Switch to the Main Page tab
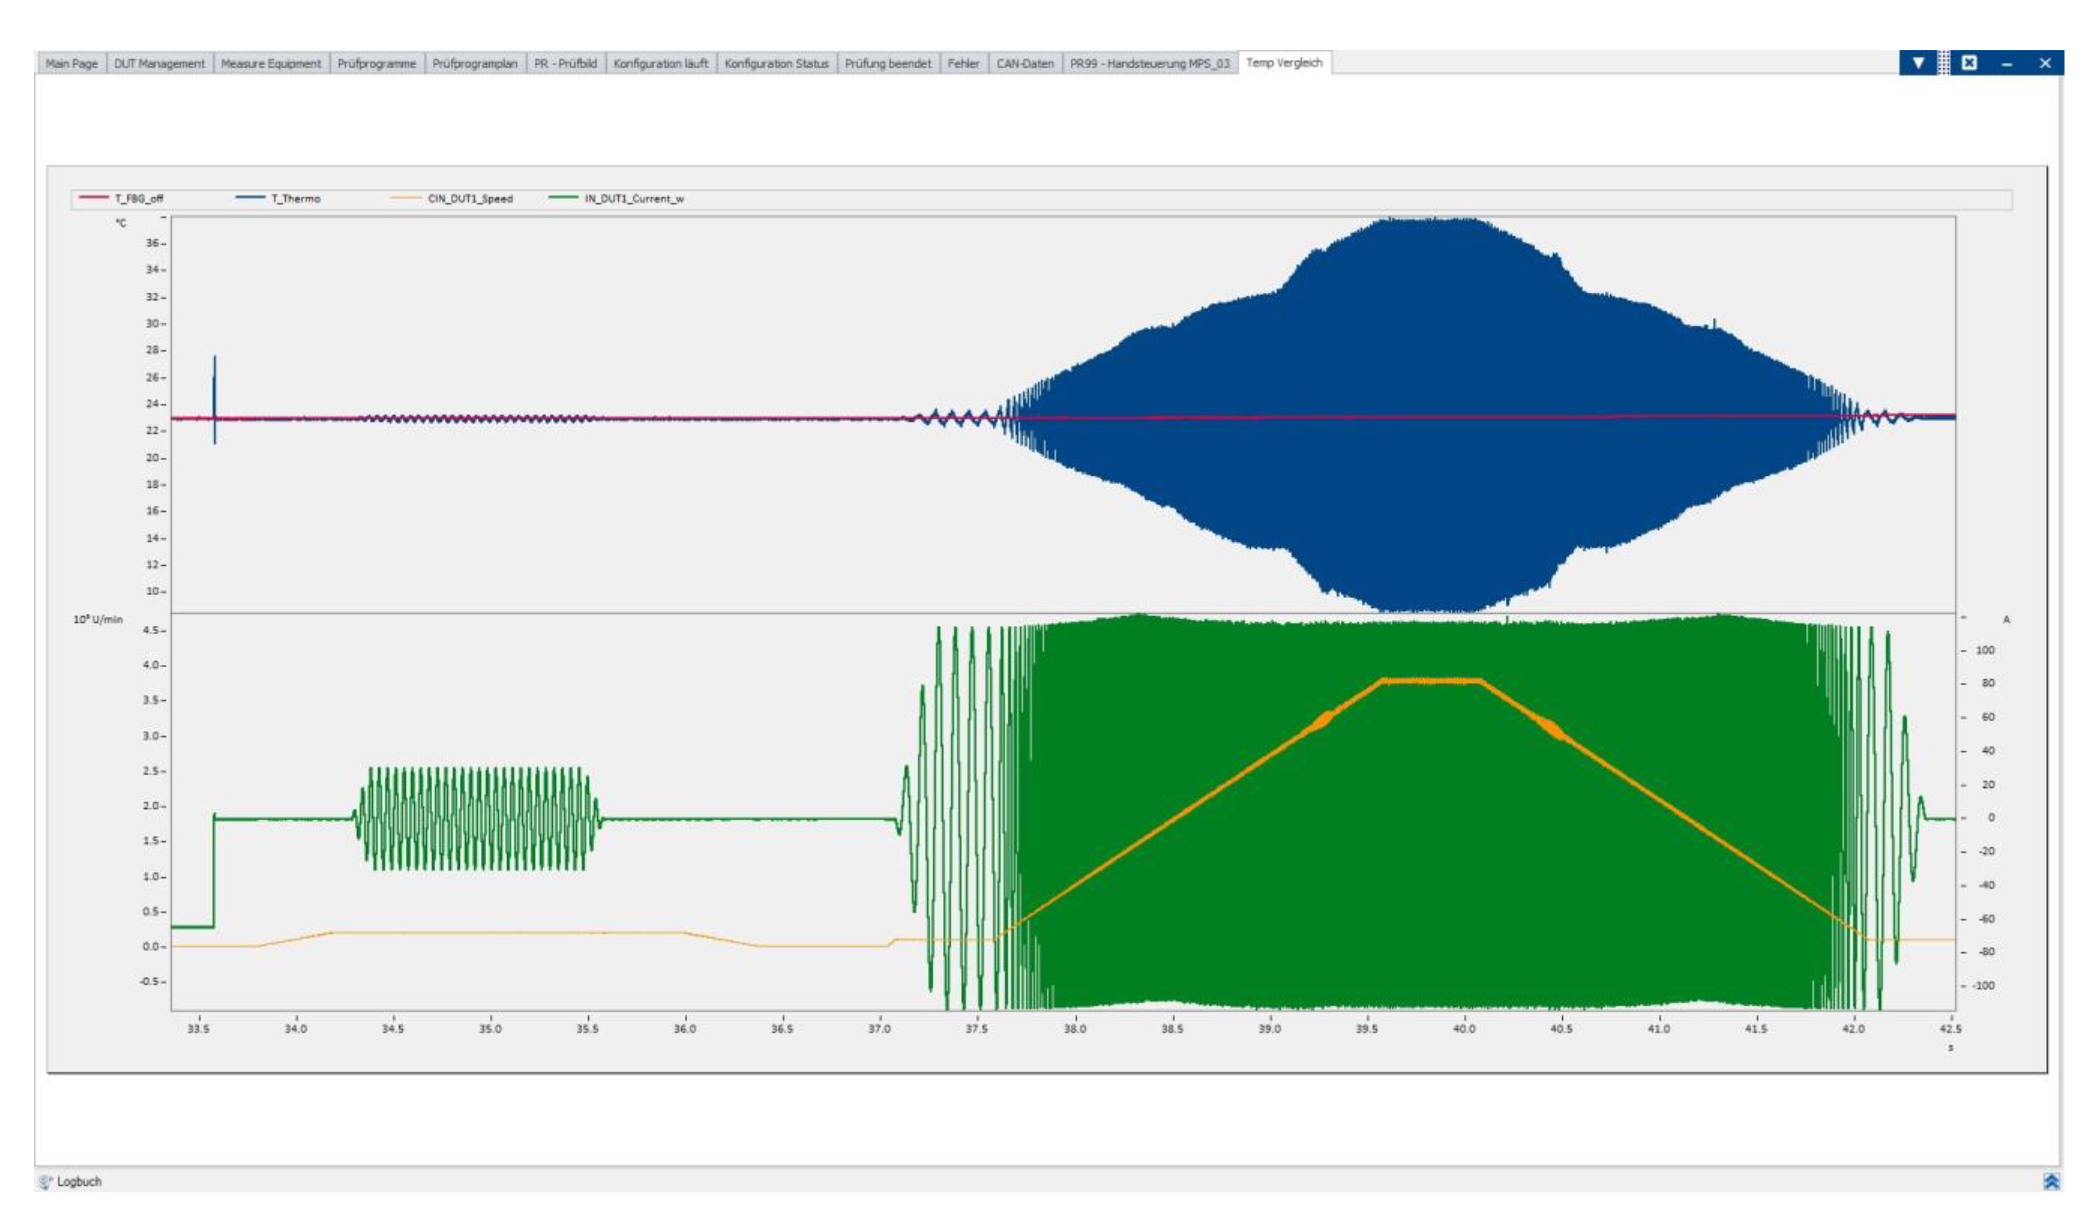Screen dimensions: 2099x1222 (71, 63)
